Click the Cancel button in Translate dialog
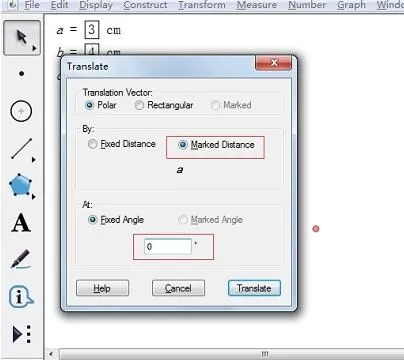Screen dimensions: 404x360 pyautogui.click(x=178, y=288)
